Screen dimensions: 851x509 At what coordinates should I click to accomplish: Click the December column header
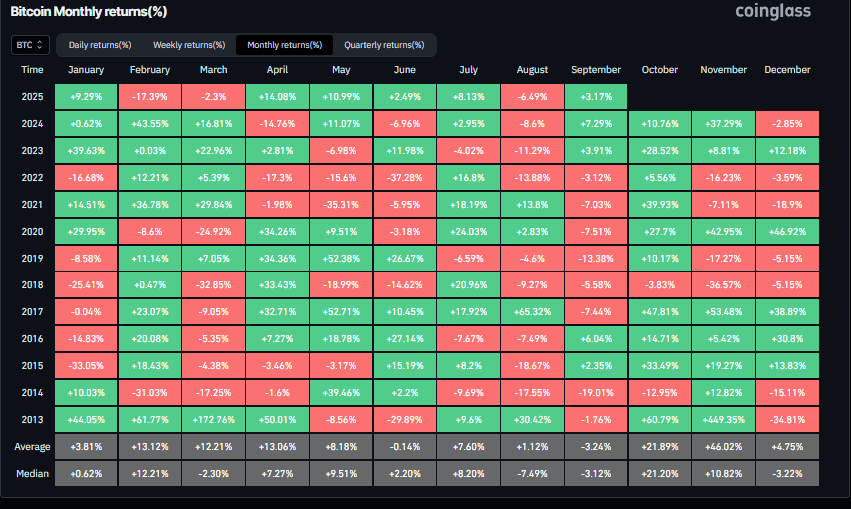[x=788, y=70]
